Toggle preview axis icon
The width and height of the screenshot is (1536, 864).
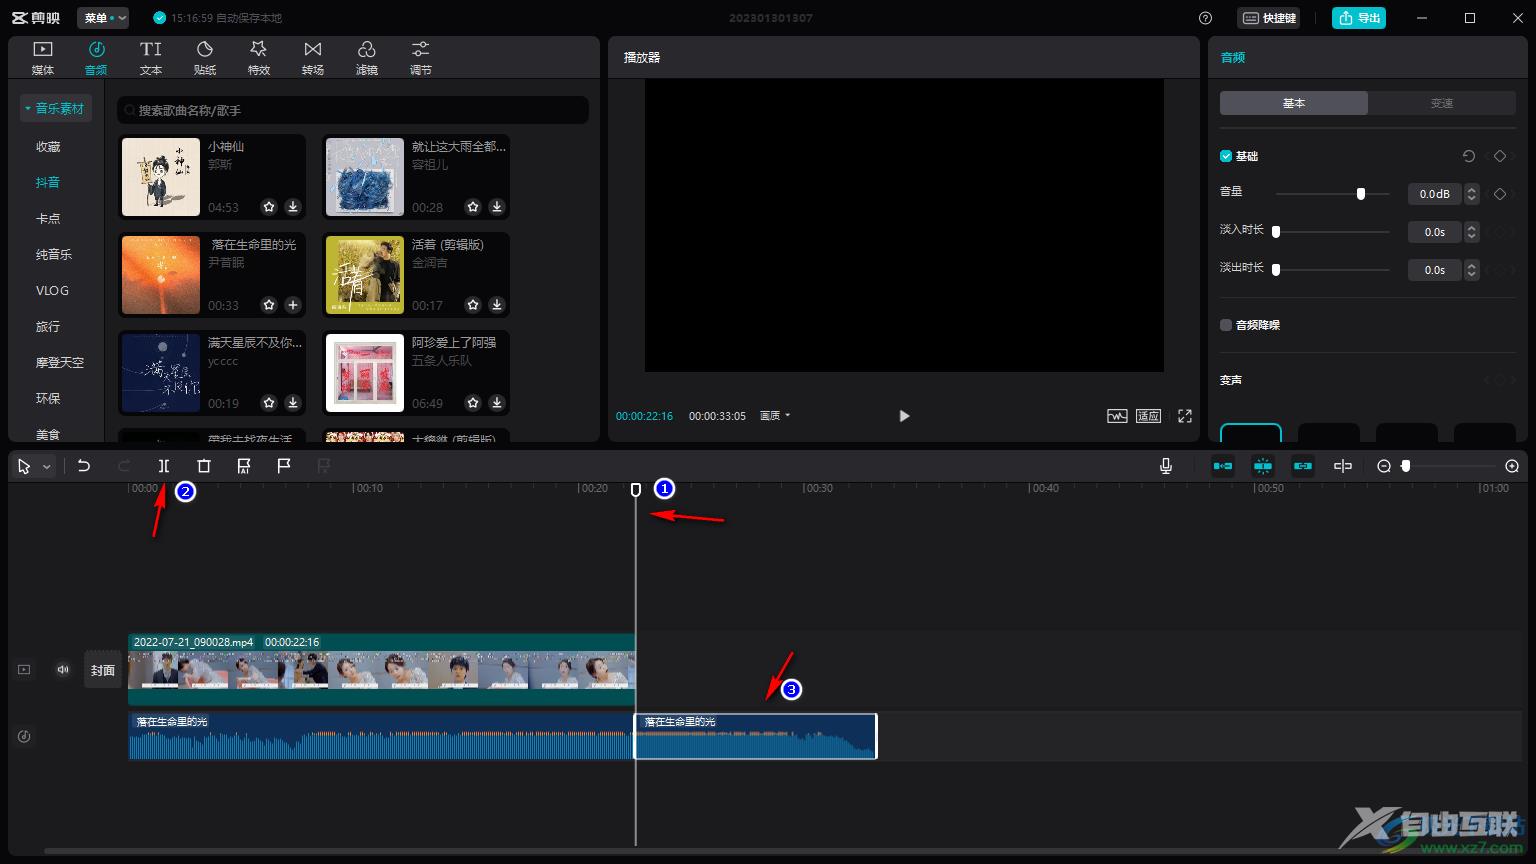pos(1343,466)
